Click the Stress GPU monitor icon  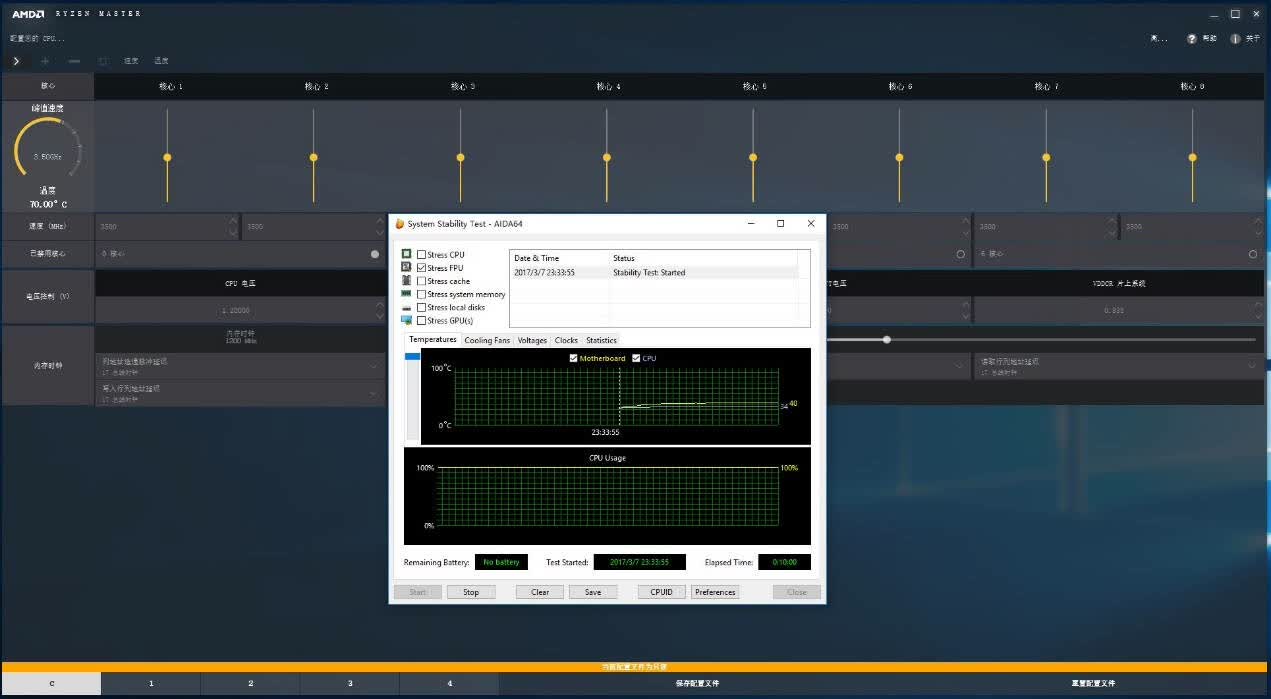click(407, 321)
